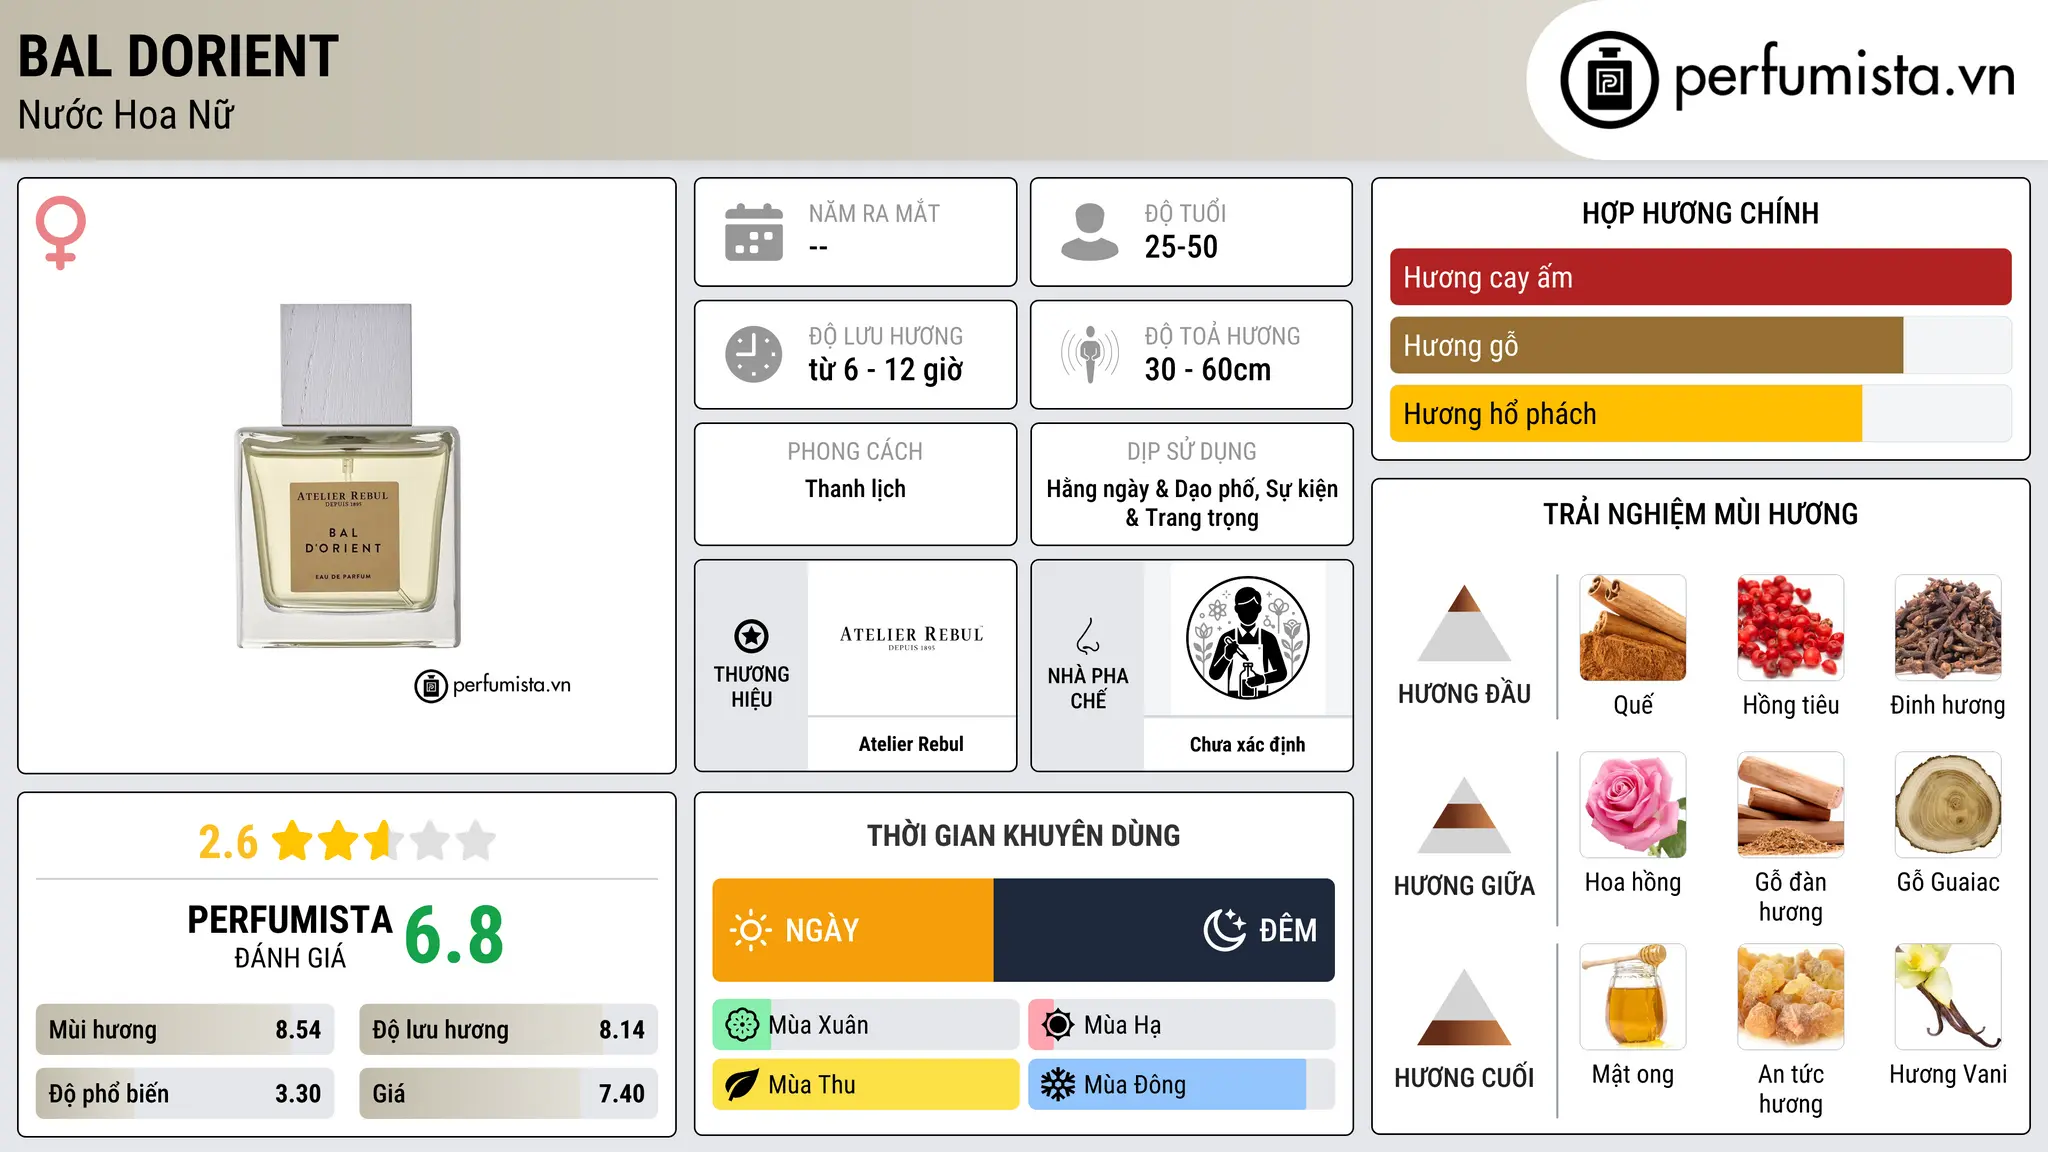Click the NĂM RA MẮT label
This screenshot has height=1152, width=2048.
(874, 213)
